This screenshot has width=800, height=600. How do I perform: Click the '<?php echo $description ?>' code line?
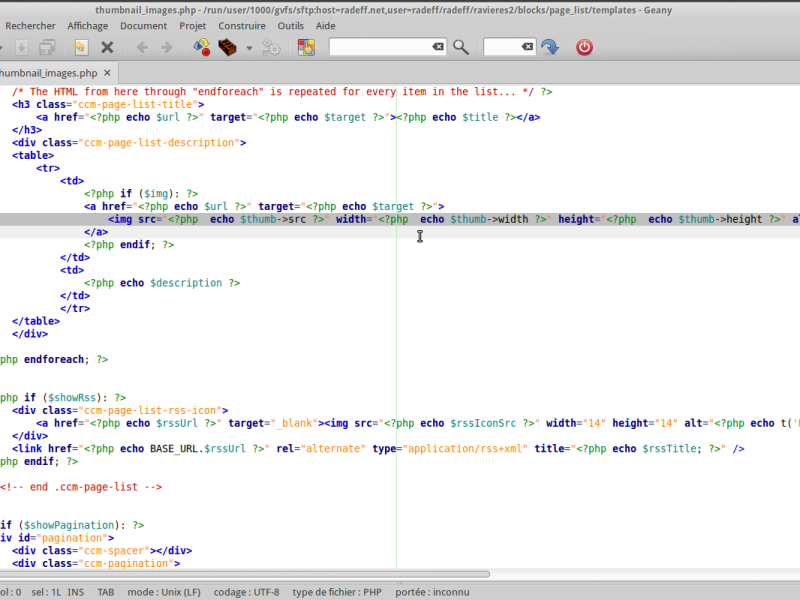point(162,283)
